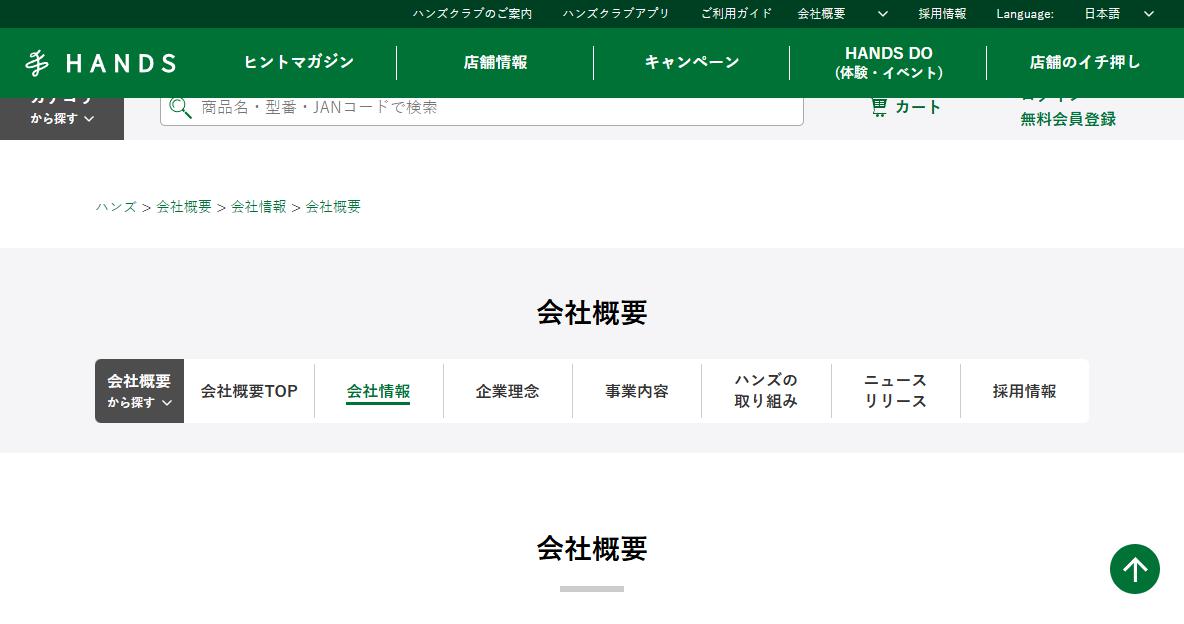Screen dimensions: 1184x624
Task: Select the 事業内容 tab
Action: tap(637, 391)
